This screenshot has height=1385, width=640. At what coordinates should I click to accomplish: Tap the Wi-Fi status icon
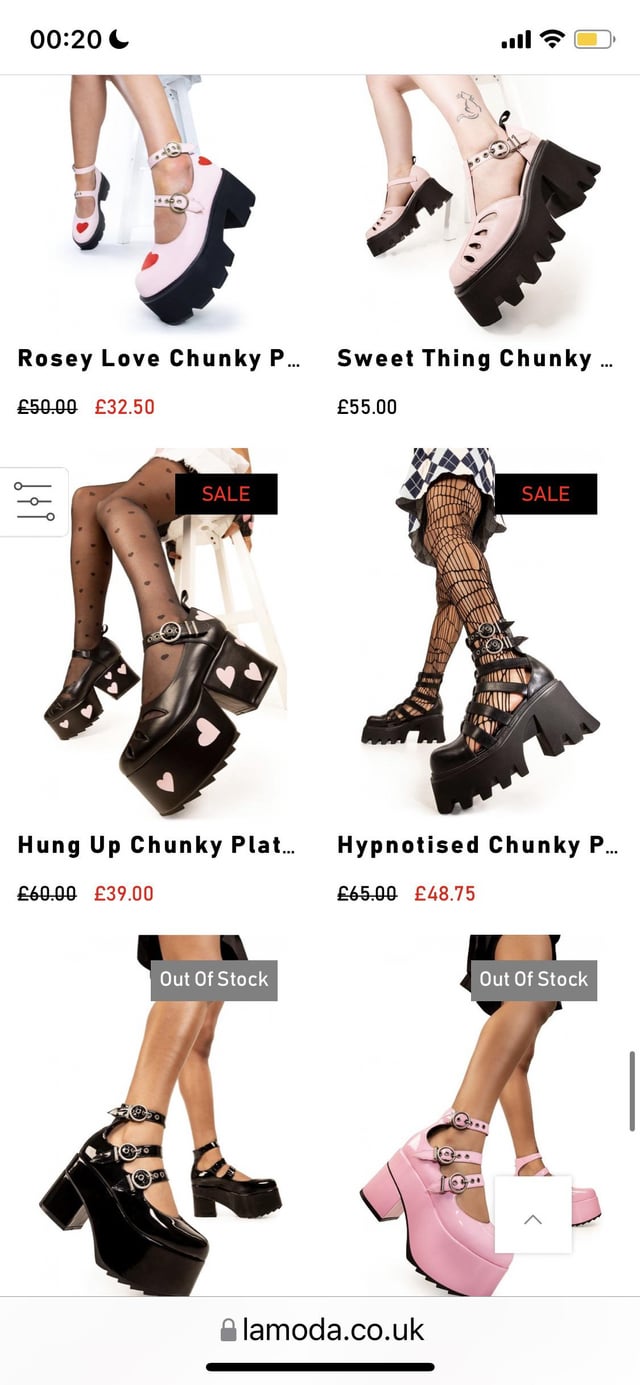point(551,40)
